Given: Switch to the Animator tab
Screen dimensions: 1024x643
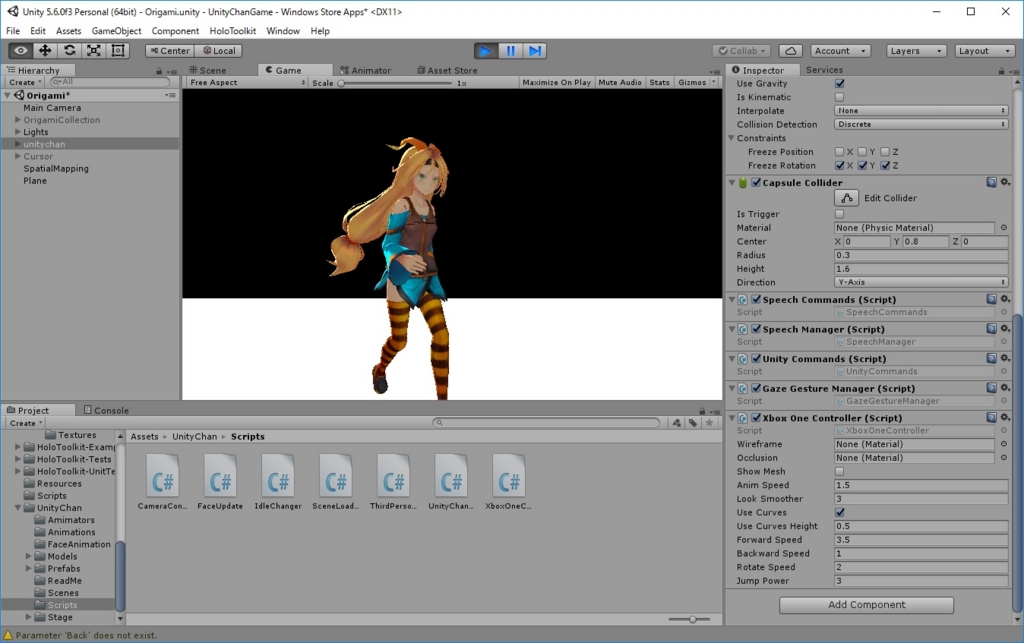Looking at the screenshot, I should tap(366, 70).
